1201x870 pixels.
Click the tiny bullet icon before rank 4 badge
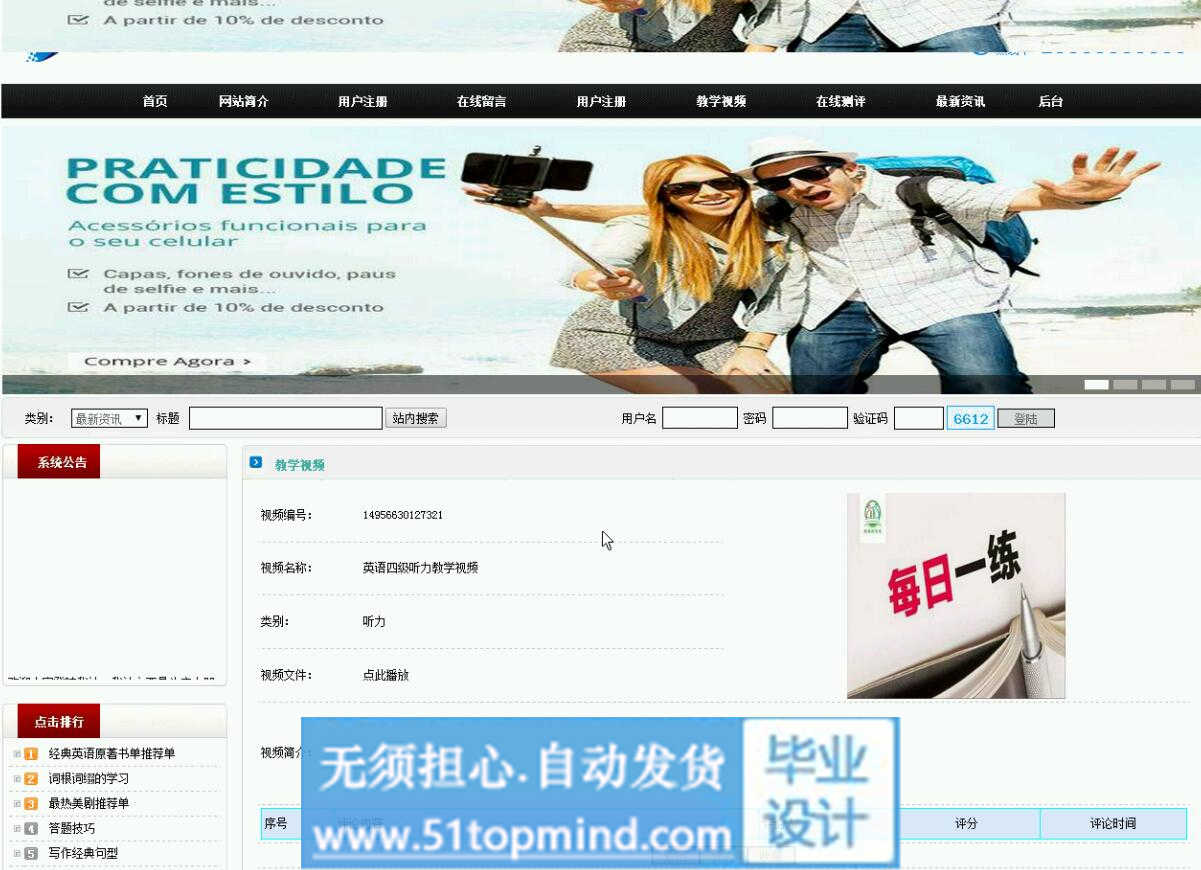tap(17, 829)
